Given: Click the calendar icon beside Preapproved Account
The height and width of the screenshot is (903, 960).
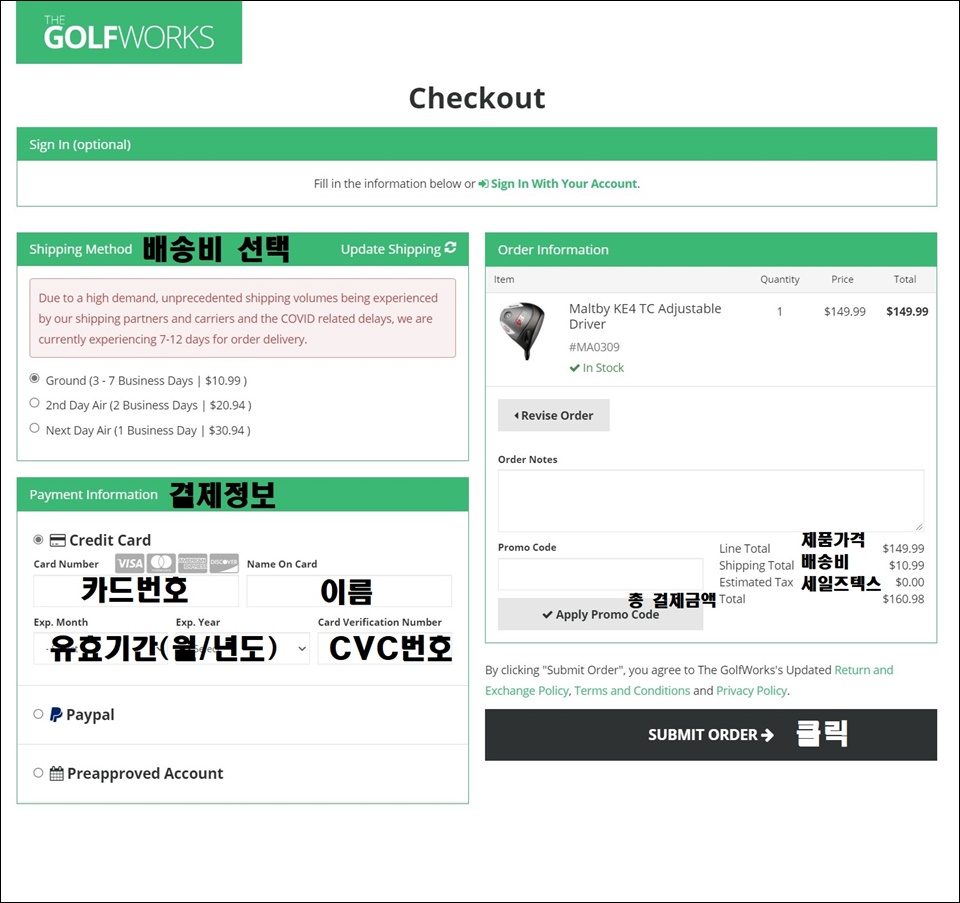Looking at the screenshot, I should coord(56,773).
